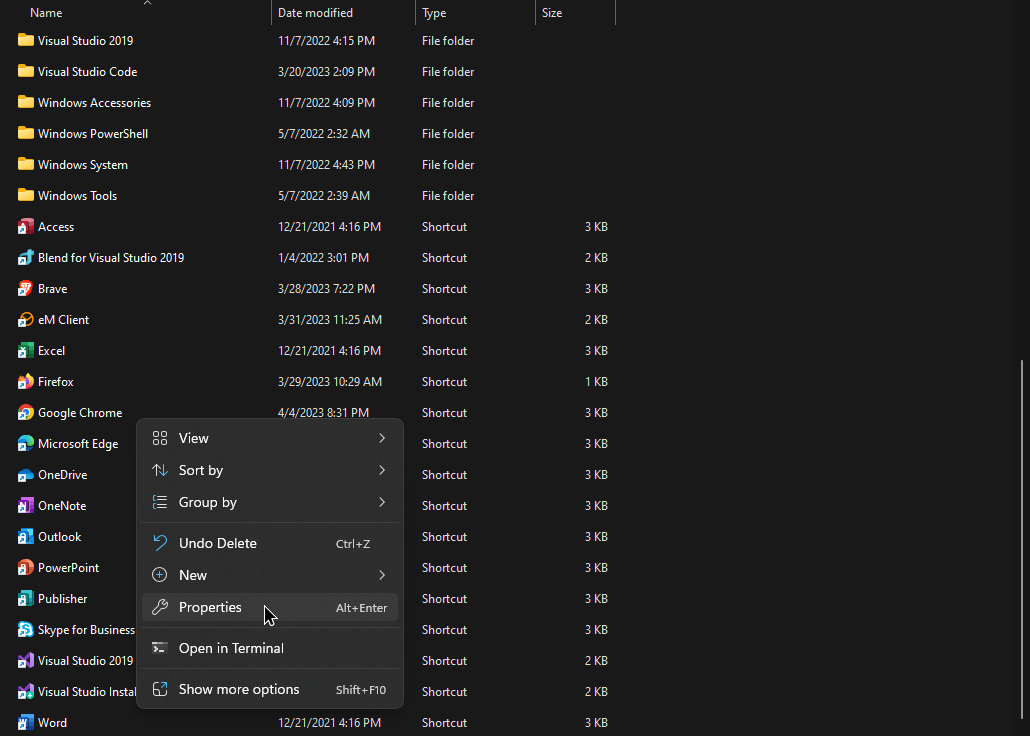
Task: Select the Skype for Business shortcut icon
Action: tap(26, 629)
